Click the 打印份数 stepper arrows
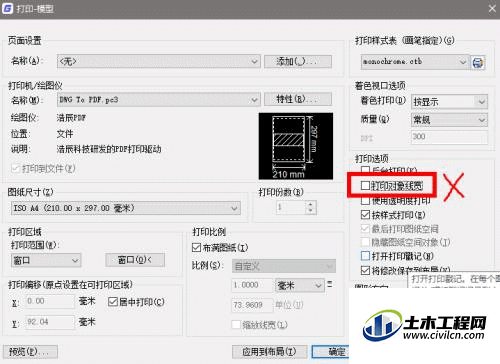Image resolution: width=500 pixels, height=364 pixels. tap(311, 207)
